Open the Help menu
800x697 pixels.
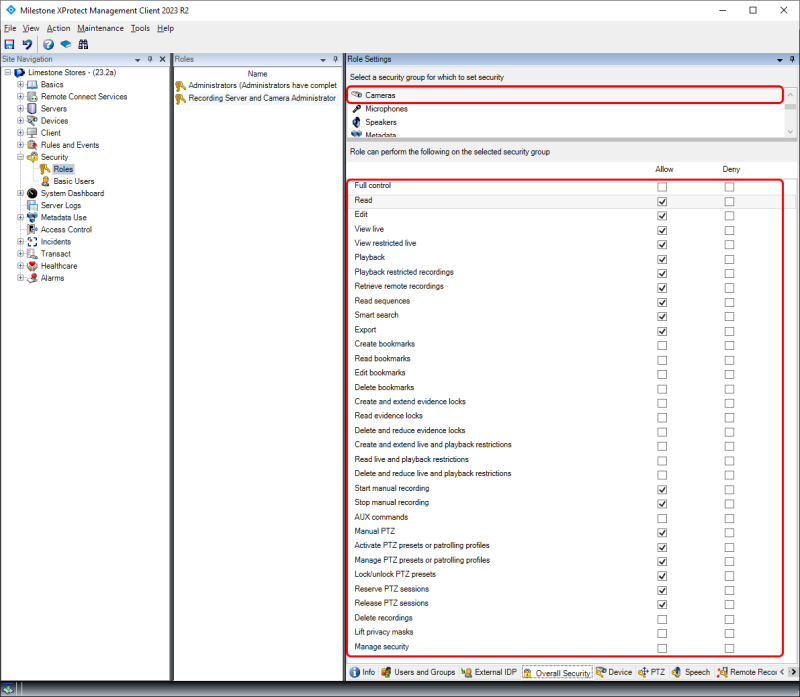165,29
